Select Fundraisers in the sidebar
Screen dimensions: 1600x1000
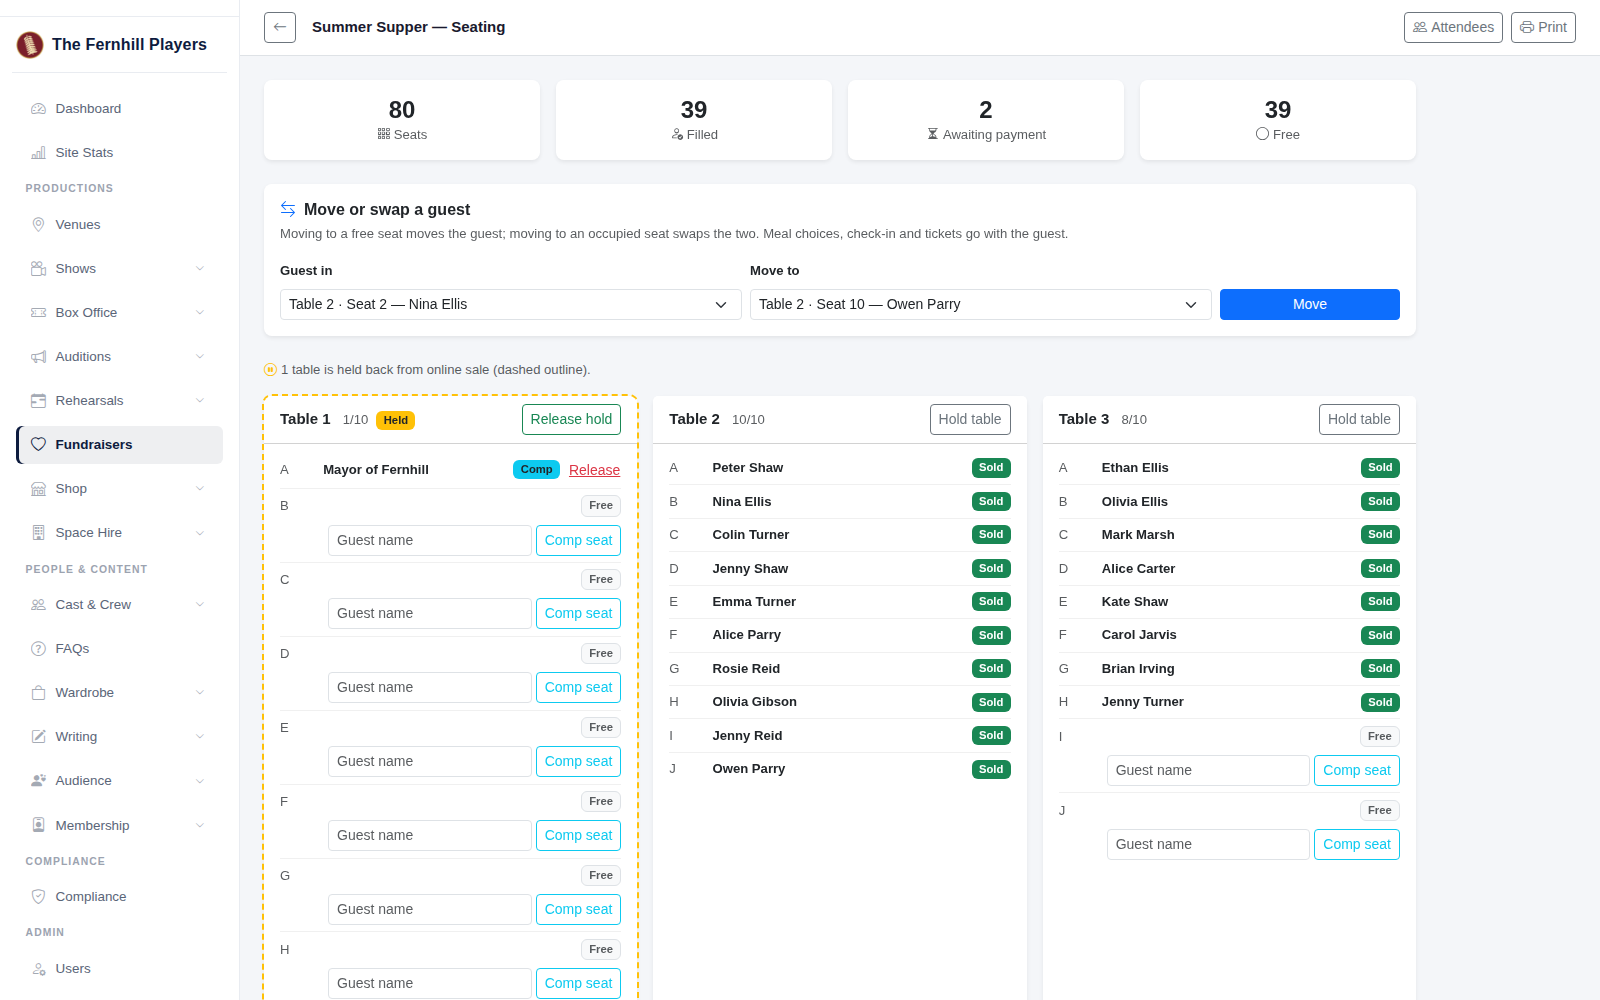tap(119, 445)
